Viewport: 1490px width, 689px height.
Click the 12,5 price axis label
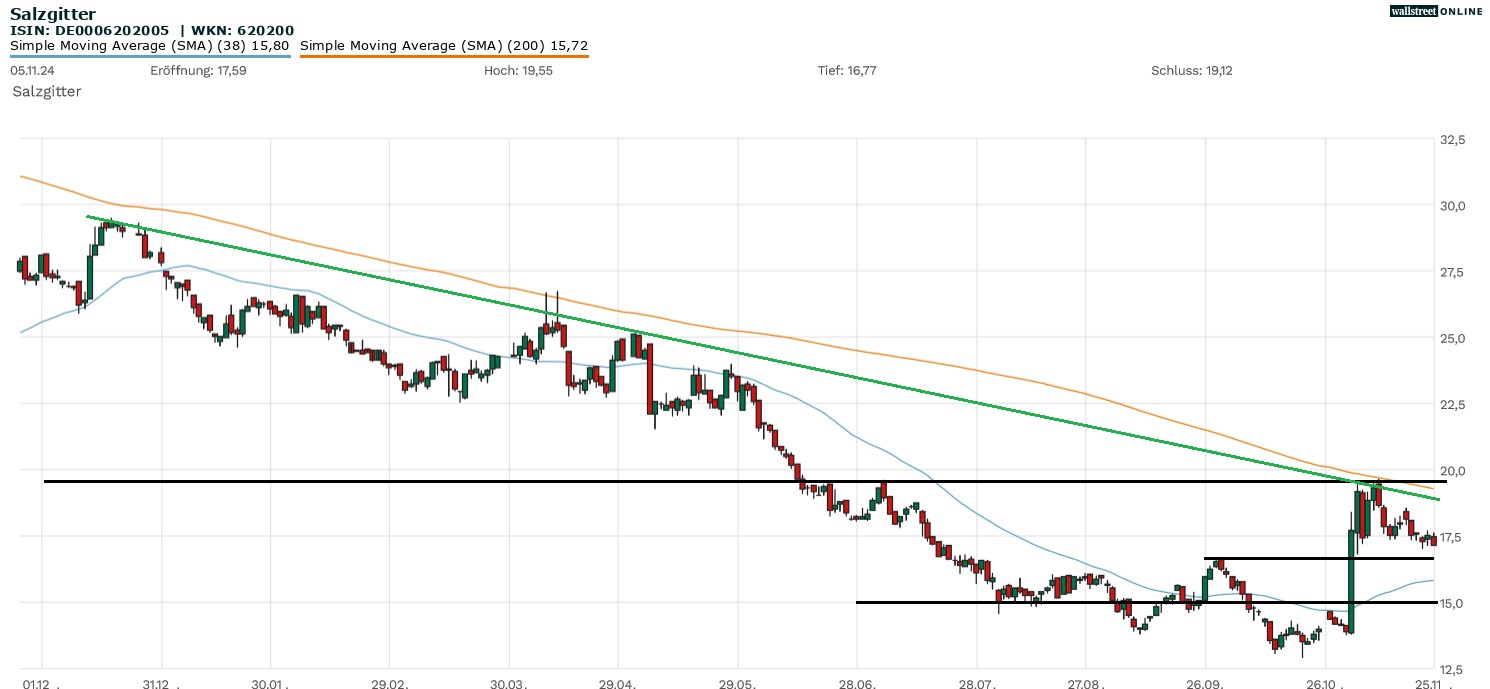click(1452, 669)
